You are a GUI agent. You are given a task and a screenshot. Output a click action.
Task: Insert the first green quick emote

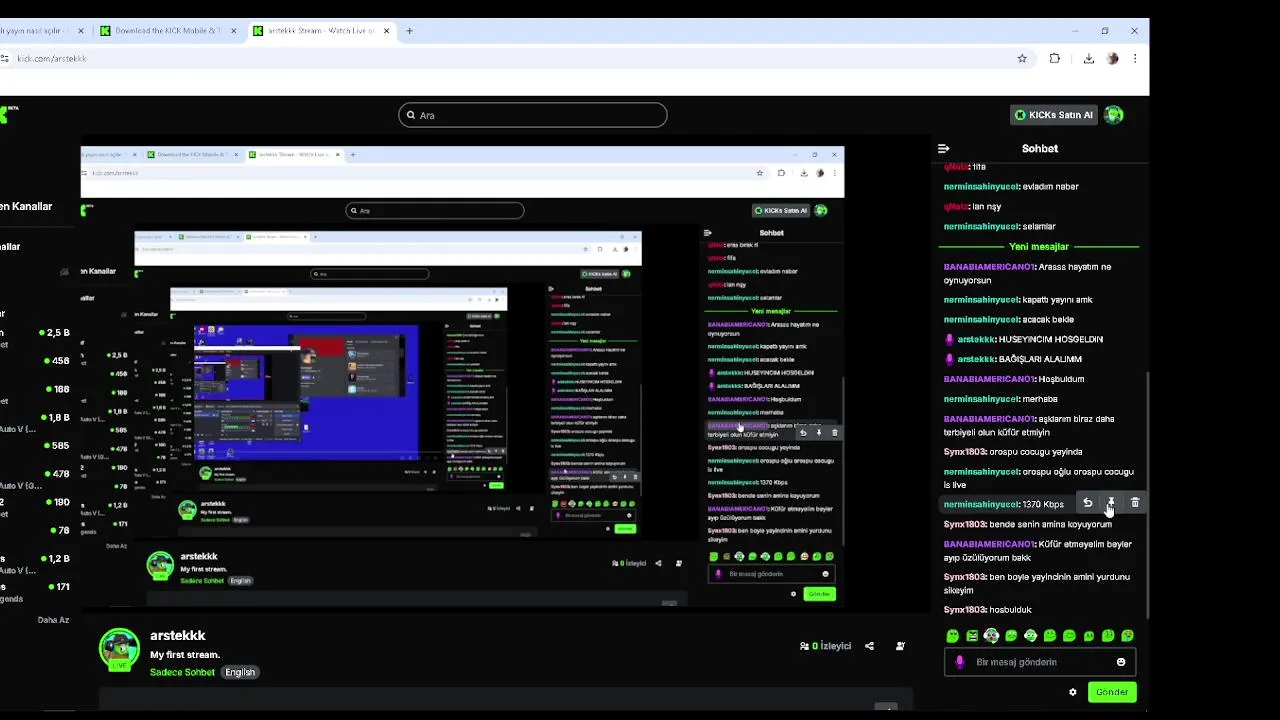pos(952,636)
